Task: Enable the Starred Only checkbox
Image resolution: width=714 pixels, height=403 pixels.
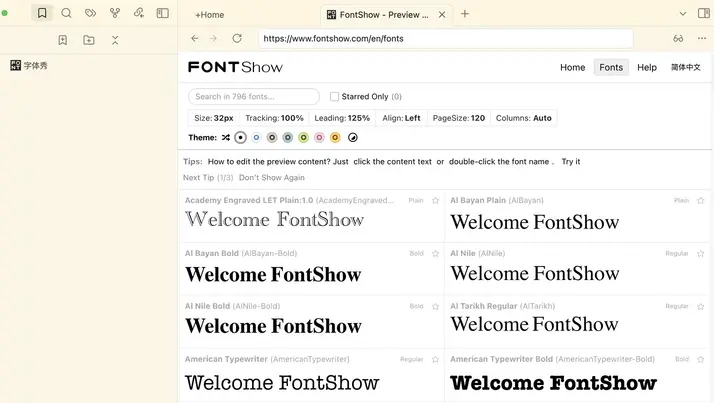Action: pyautogui.click(x=335, y=97)
